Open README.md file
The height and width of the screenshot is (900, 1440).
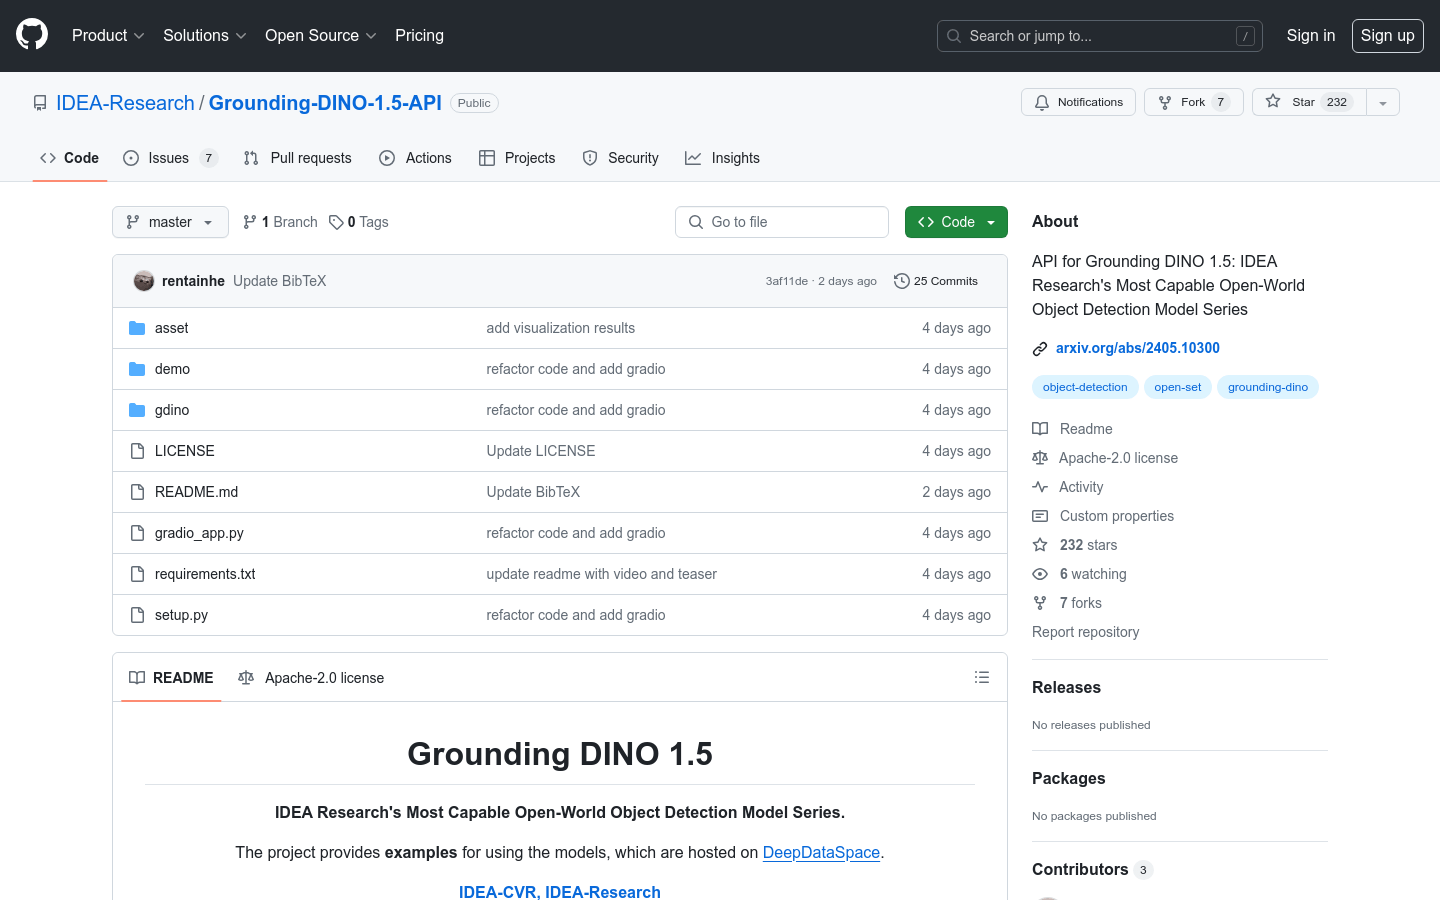(196, 492)
